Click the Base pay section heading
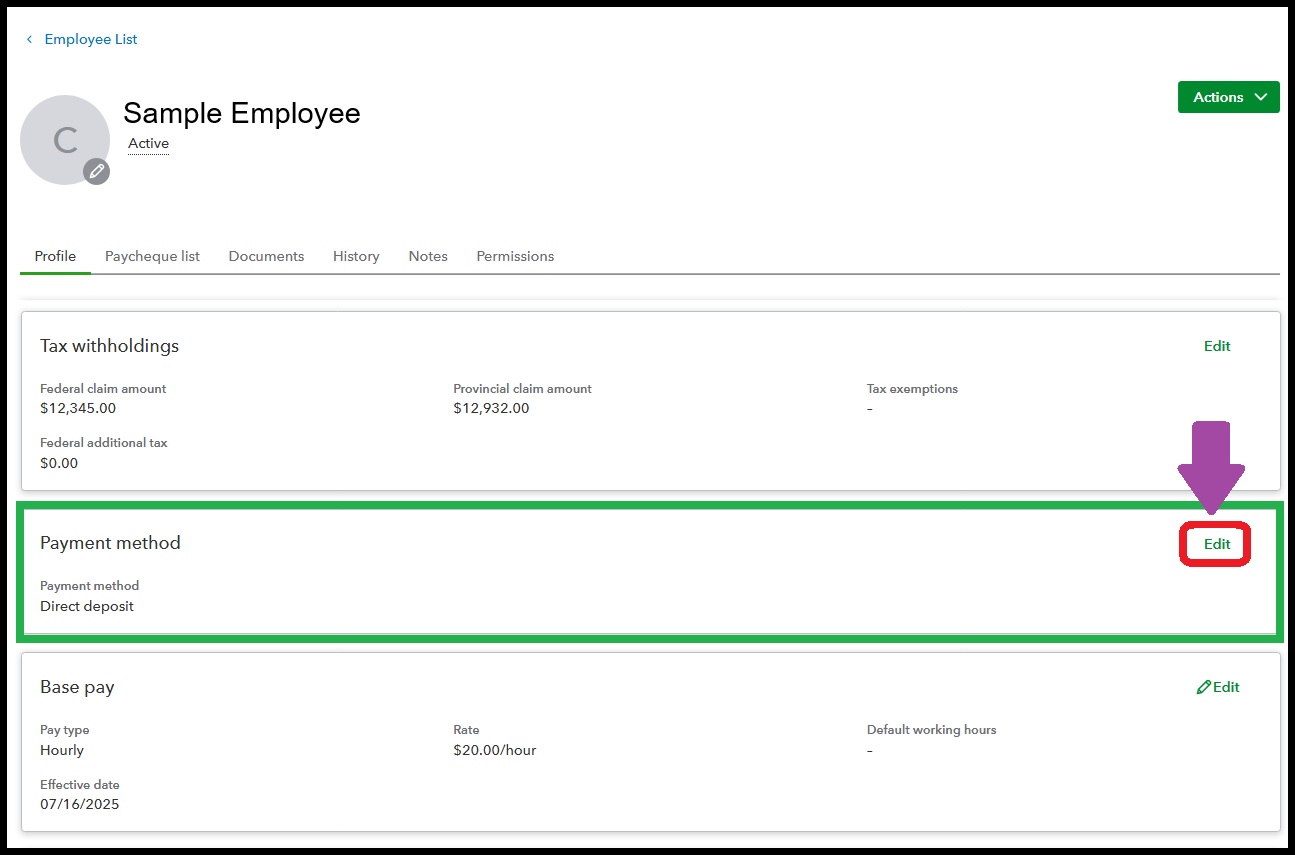The width and height of the screenshot is (1295, 855). click(x=77, y=687)
